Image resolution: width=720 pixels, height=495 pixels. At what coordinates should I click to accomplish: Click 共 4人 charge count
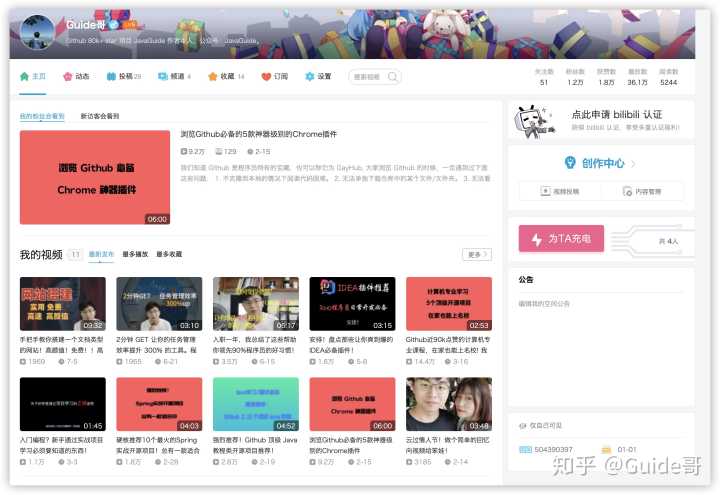click(x=668, y=241)
